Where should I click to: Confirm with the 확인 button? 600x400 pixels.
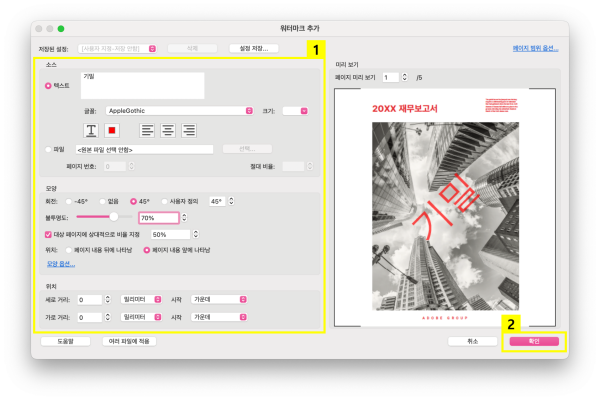(x=534, y=341)
